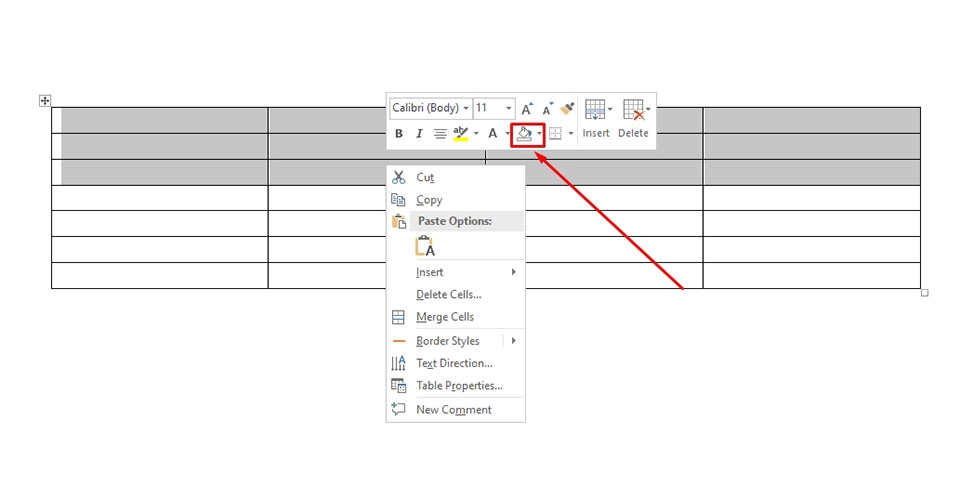Expand the Shading color dropdown arrow
The image size is (960, 499).
[539, 133]
